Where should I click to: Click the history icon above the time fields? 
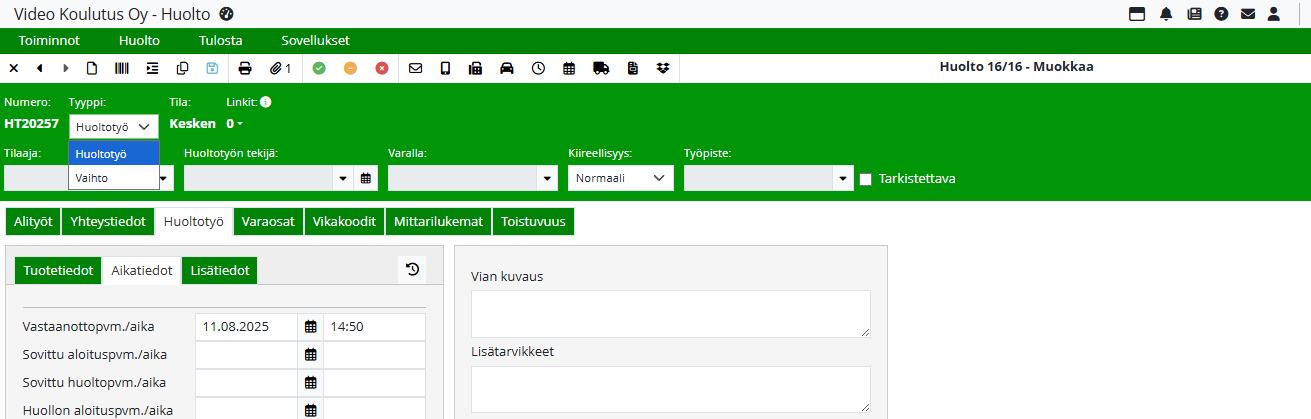coord(412,269)
